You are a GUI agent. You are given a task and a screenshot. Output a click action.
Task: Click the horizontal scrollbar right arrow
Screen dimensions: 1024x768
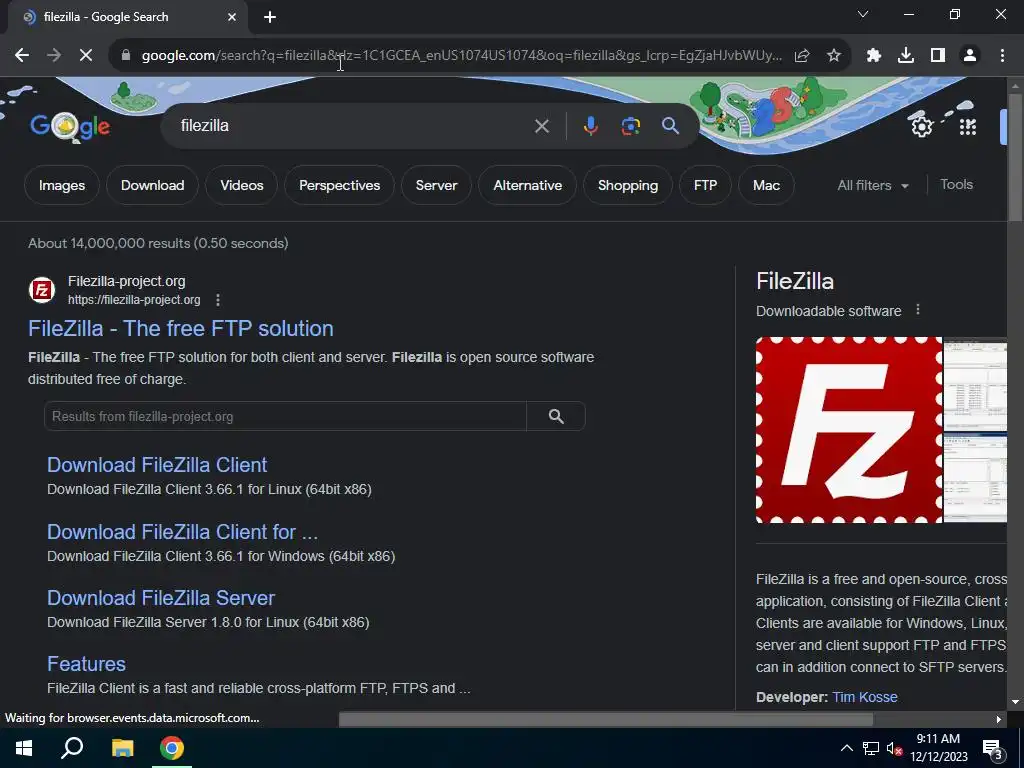(999, 719)
